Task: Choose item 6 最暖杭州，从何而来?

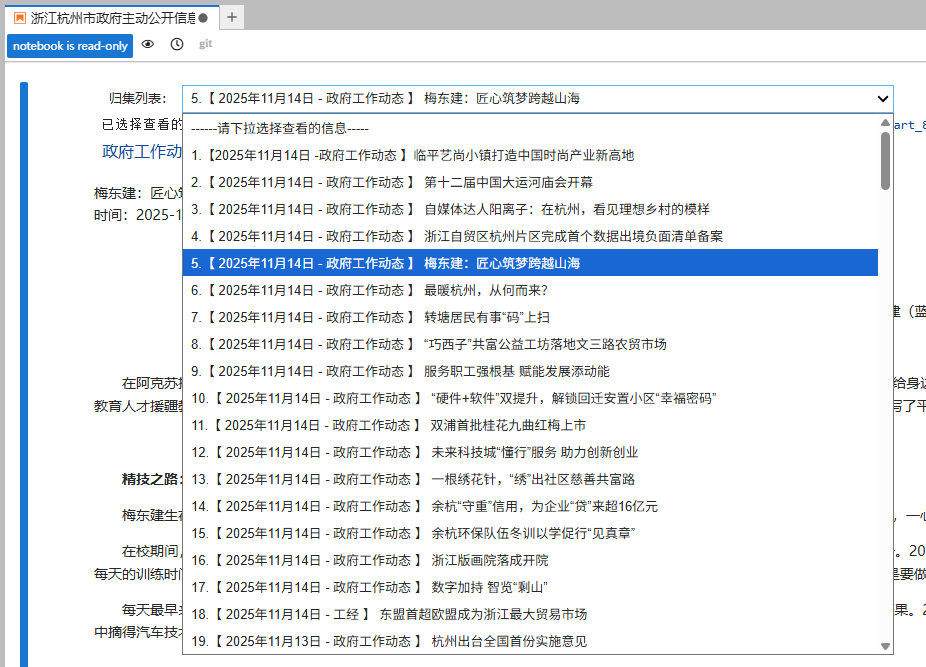Action: coord(530,290)
